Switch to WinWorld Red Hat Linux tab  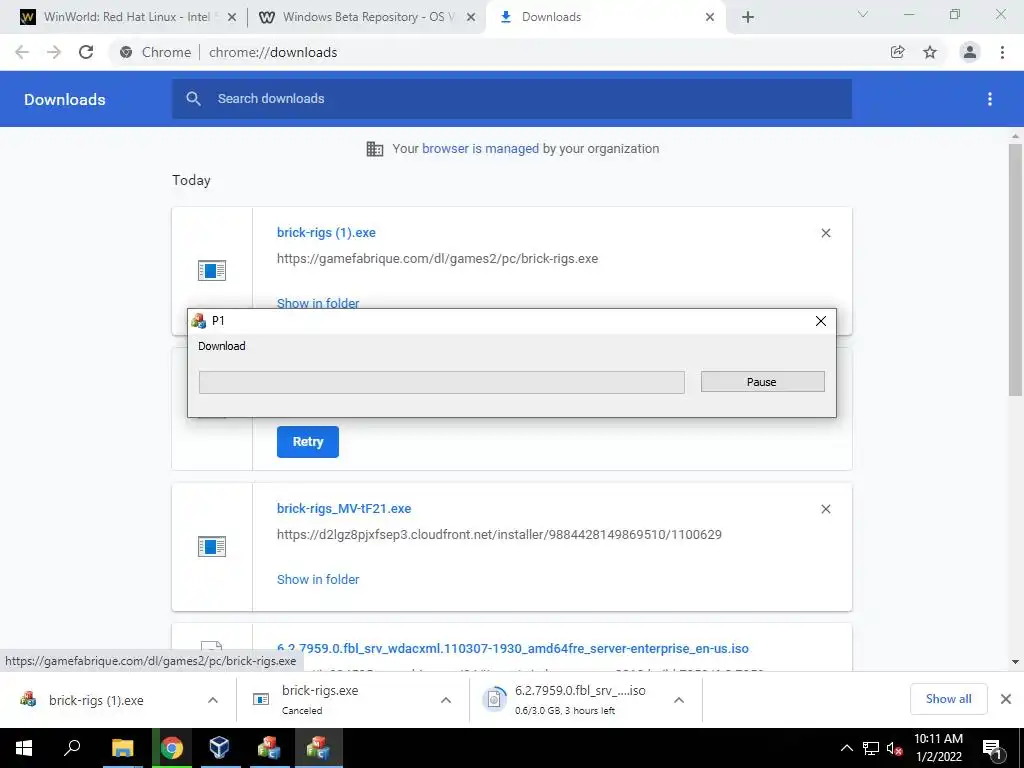(128, 18)
